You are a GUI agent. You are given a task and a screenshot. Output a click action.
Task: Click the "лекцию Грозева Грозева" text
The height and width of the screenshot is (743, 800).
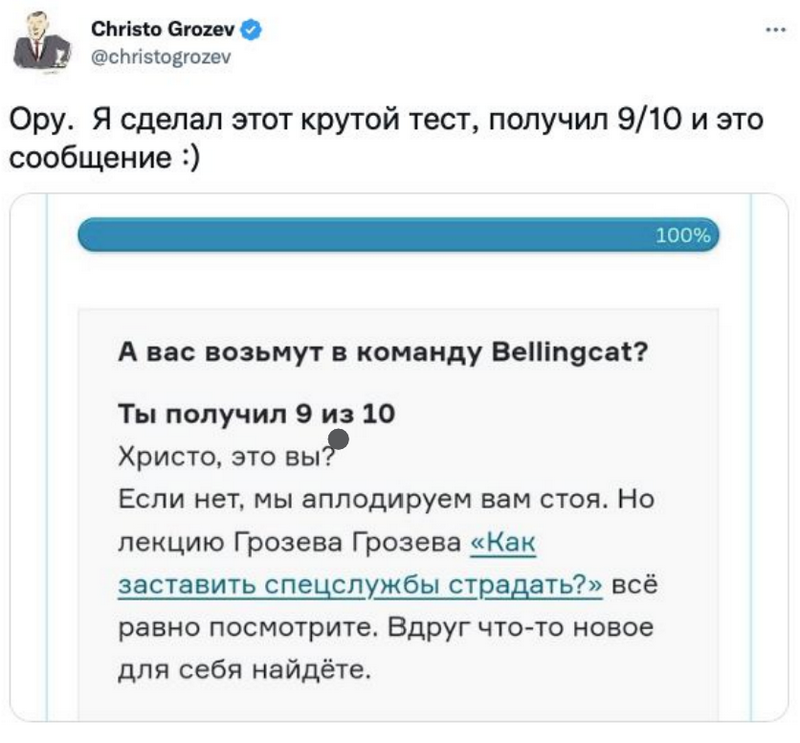[288, 543]
